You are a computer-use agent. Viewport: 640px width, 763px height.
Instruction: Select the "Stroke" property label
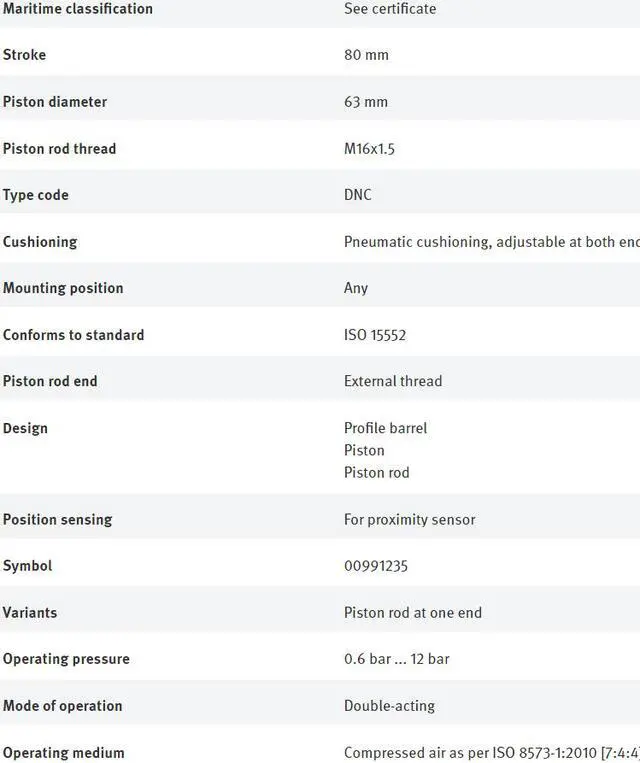tap(25, 55)
